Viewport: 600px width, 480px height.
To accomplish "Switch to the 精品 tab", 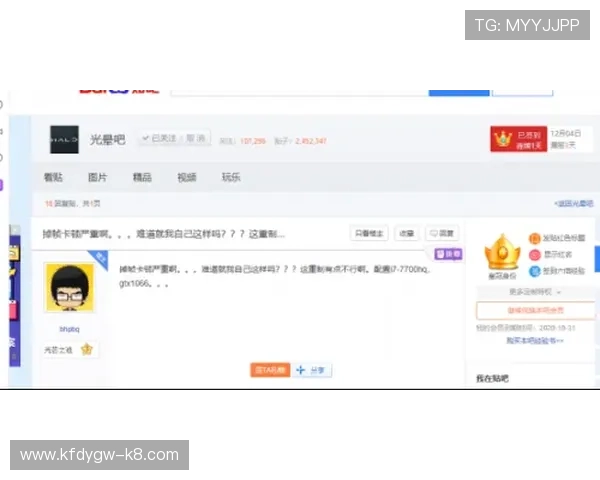I will tap(142, 177).
